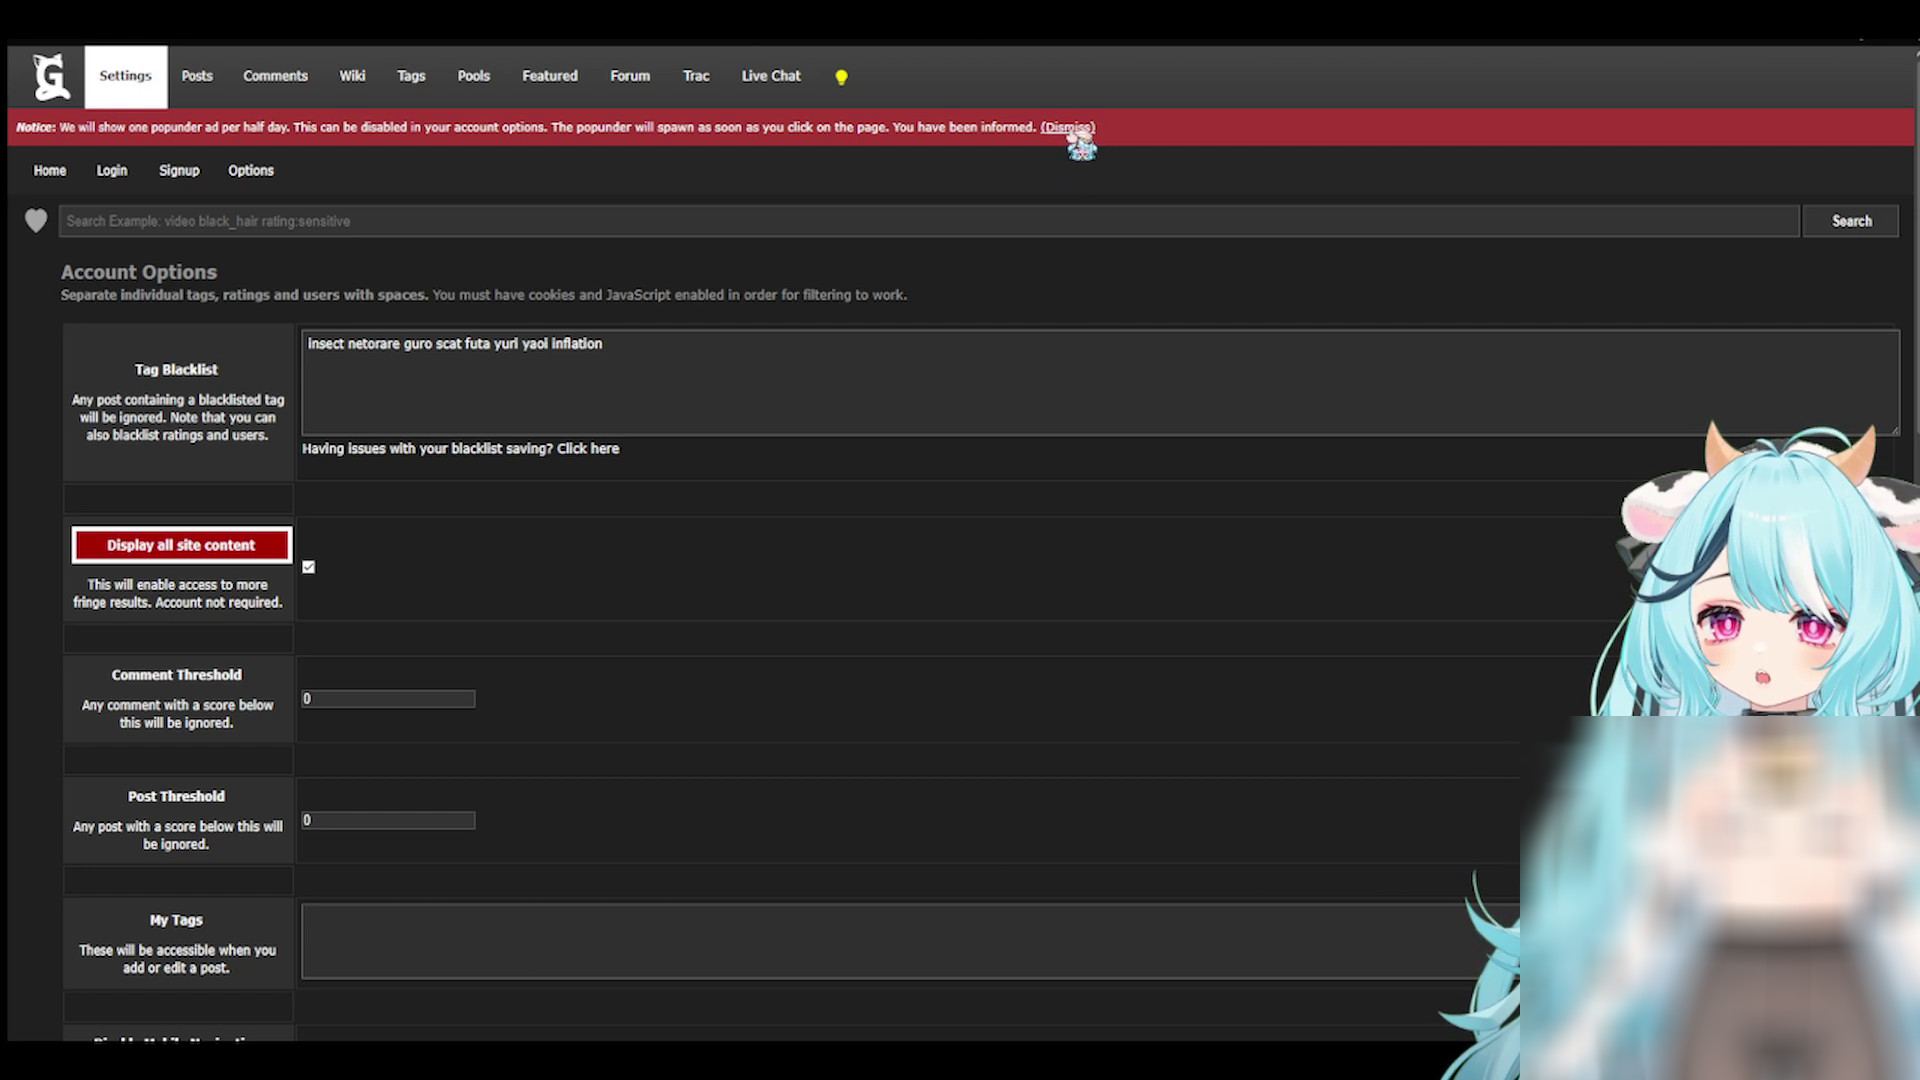Image resolution: width=1920 pixels, height=1080 pixels.
Task: Open the Comments menu item
Action: coord(275,76)
